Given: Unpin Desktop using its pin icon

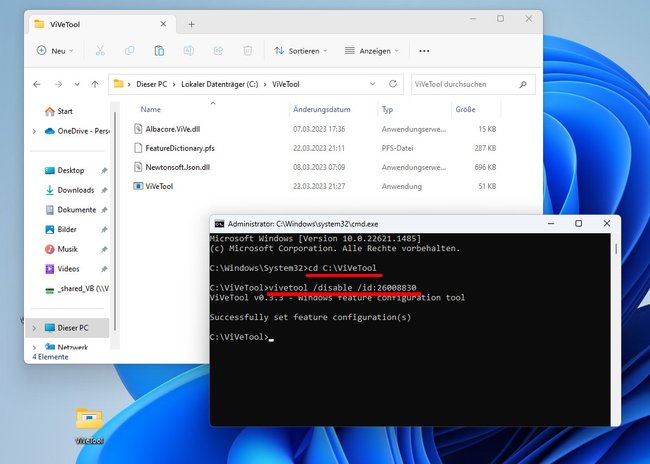Looking at the screenshot, I should [104, 170].
